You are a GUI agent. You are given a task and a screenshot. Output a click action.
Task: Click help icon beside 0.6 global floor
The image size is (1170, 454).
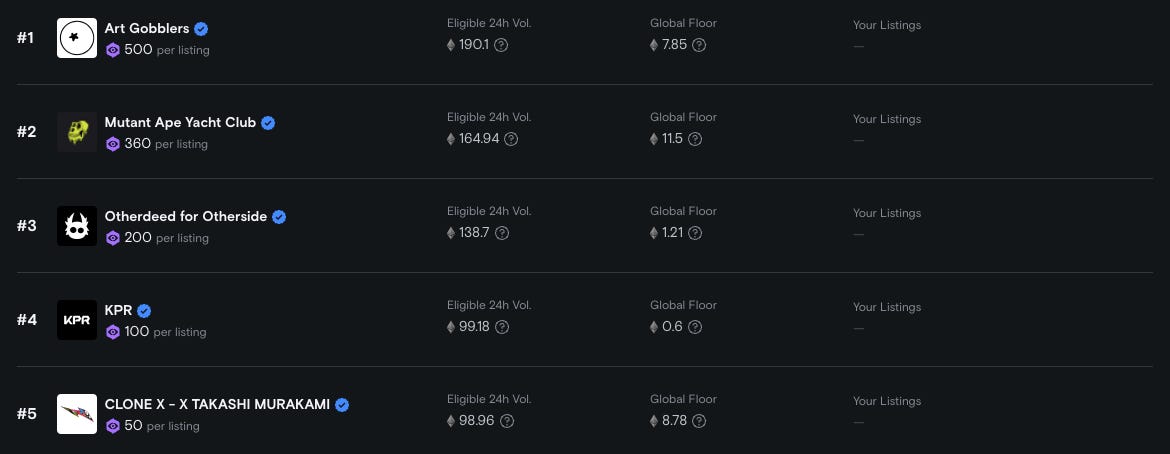point(695,327)
